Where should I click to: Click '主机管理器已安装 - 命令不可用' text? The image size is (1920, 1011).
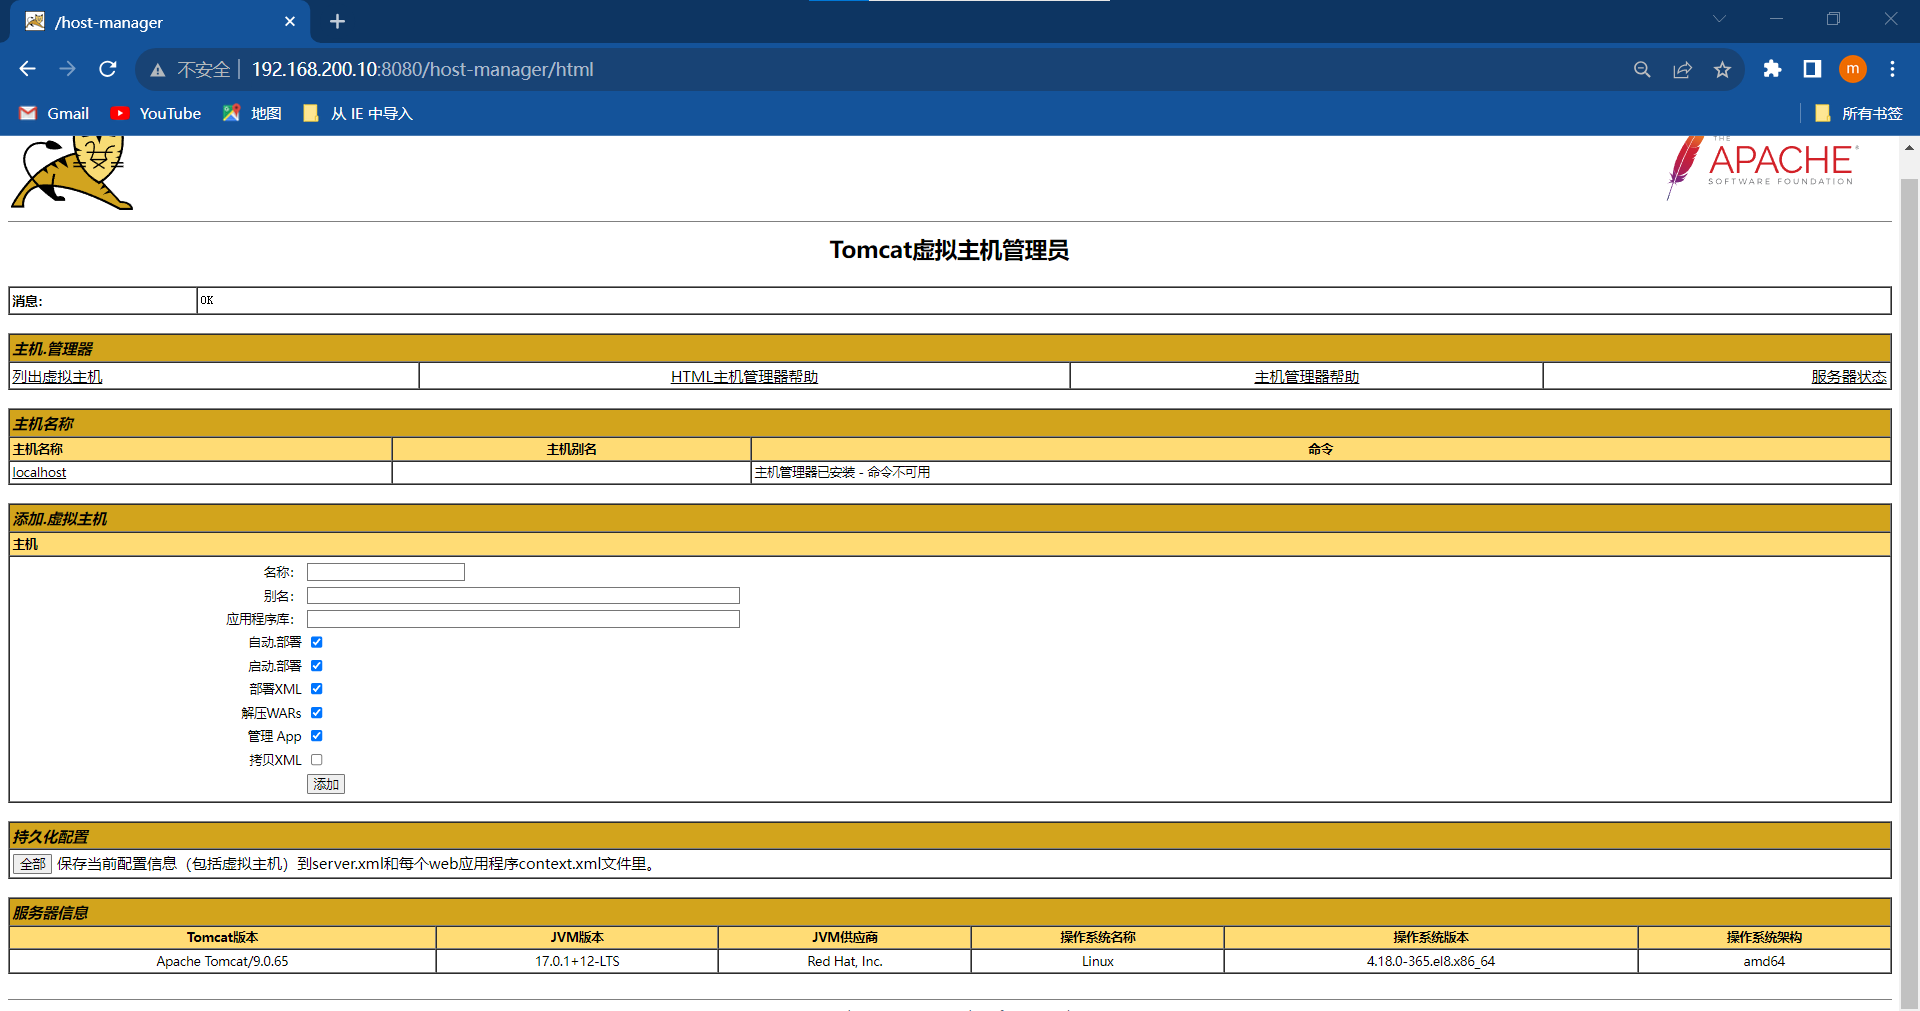point(842,472)
